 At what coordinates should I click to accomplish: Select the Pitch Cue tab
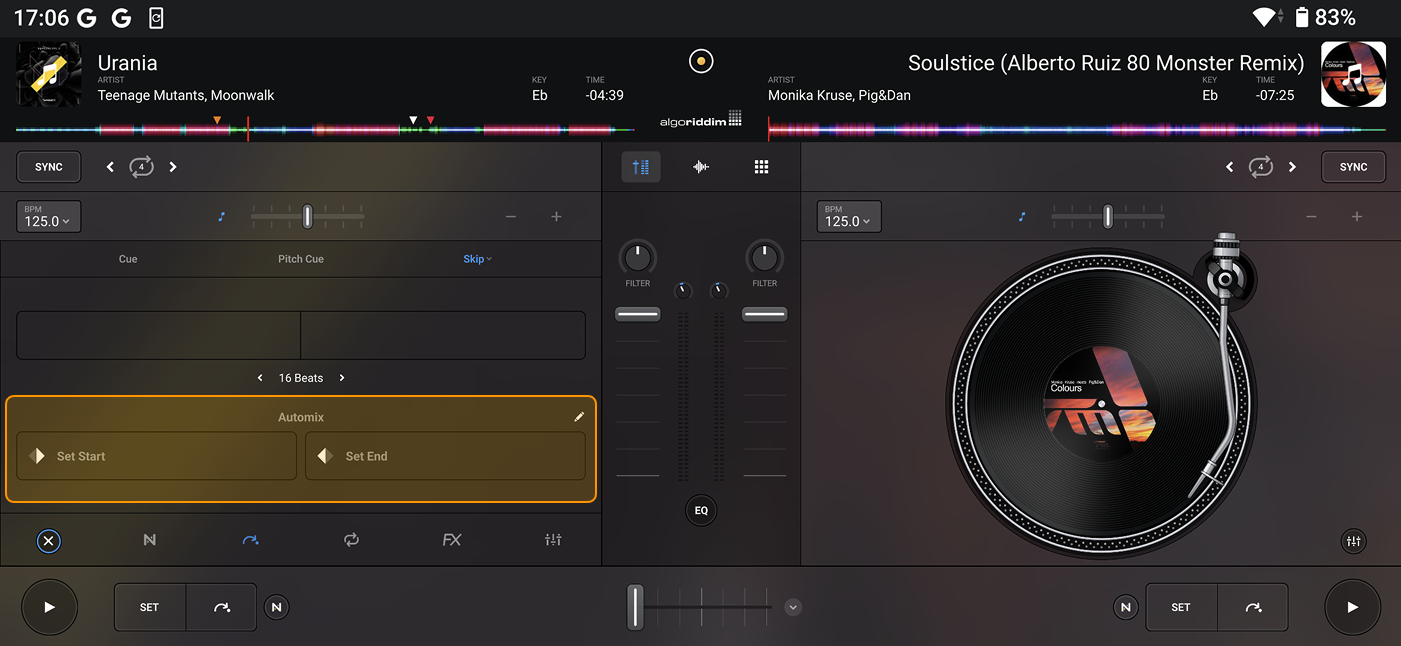[301, 259]
